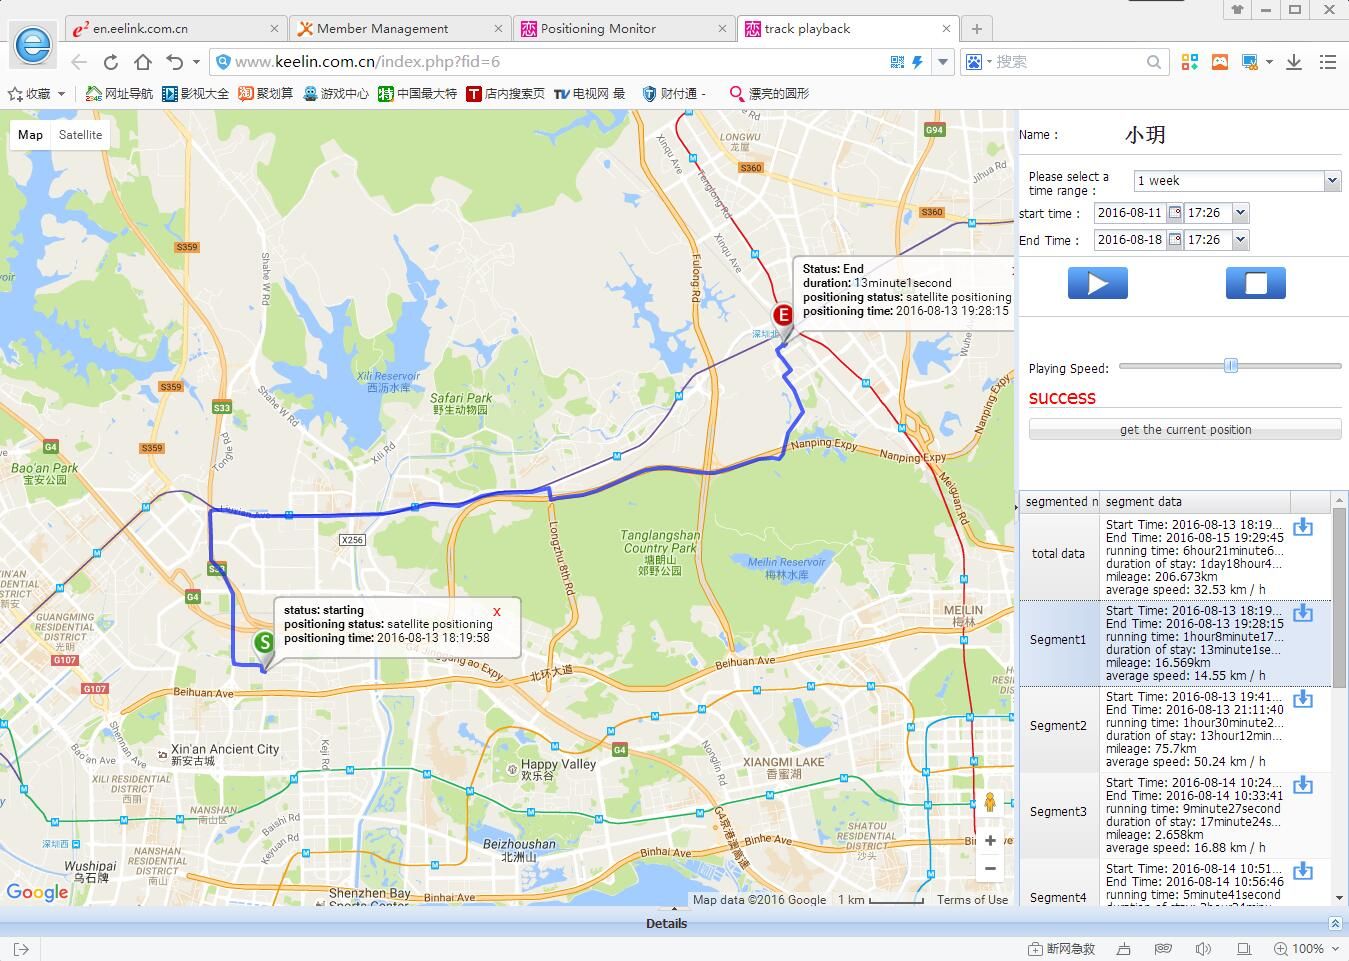Click get the current position button
1349x961 pixels.
coord(1185,430)
